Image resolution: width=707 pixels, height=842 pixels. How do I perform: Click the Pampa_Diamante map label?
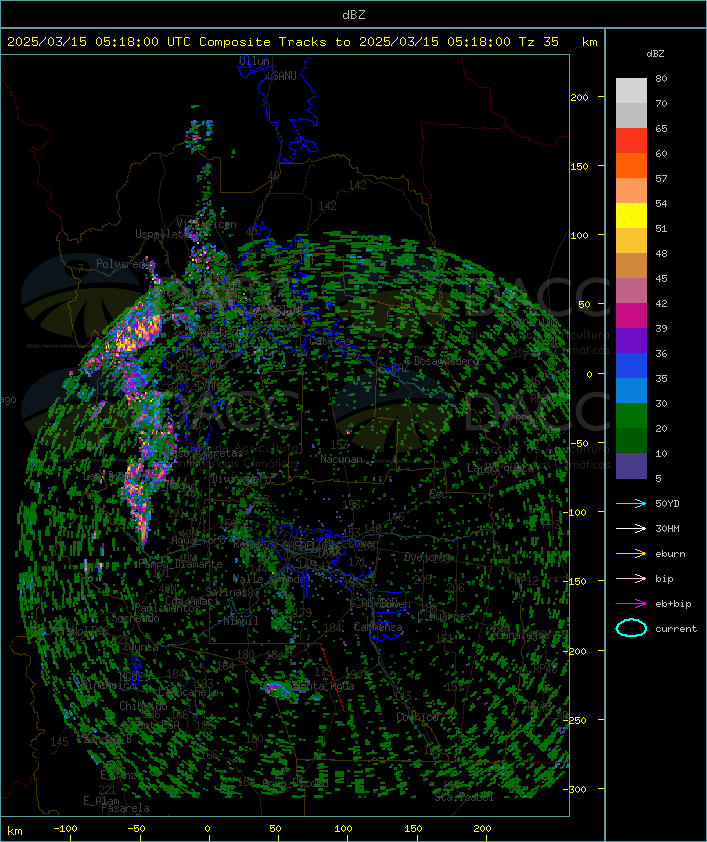click(180, 564)
